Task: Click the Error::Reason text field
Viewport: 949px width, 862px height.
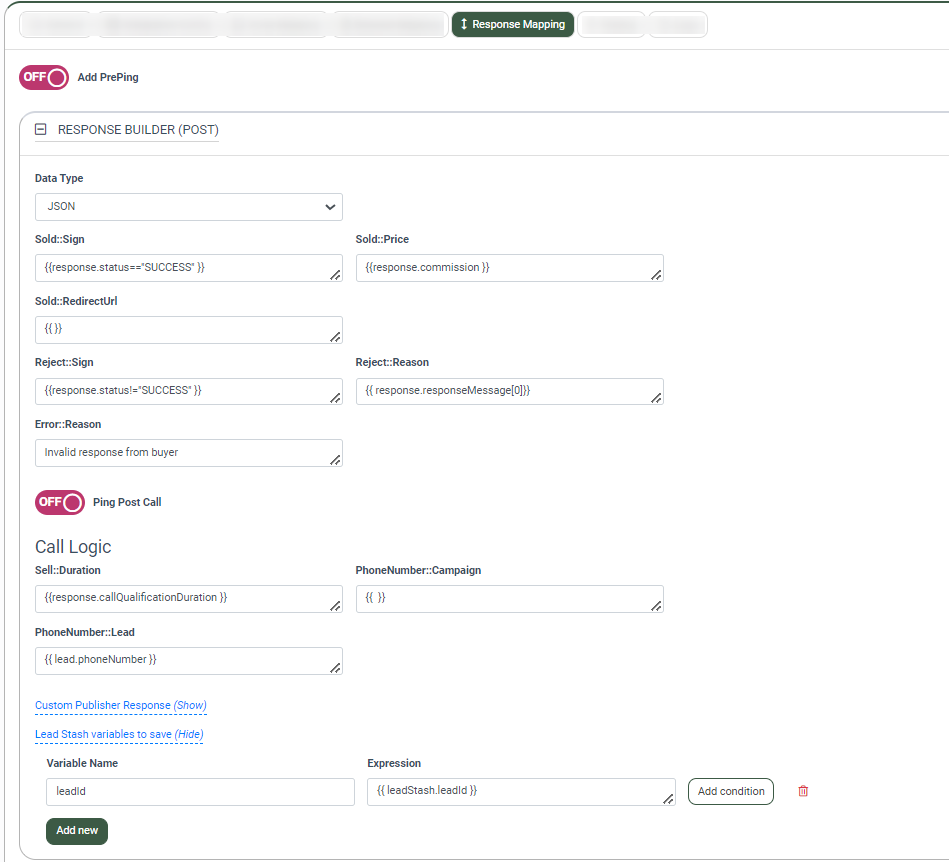Action: (189, 453)
